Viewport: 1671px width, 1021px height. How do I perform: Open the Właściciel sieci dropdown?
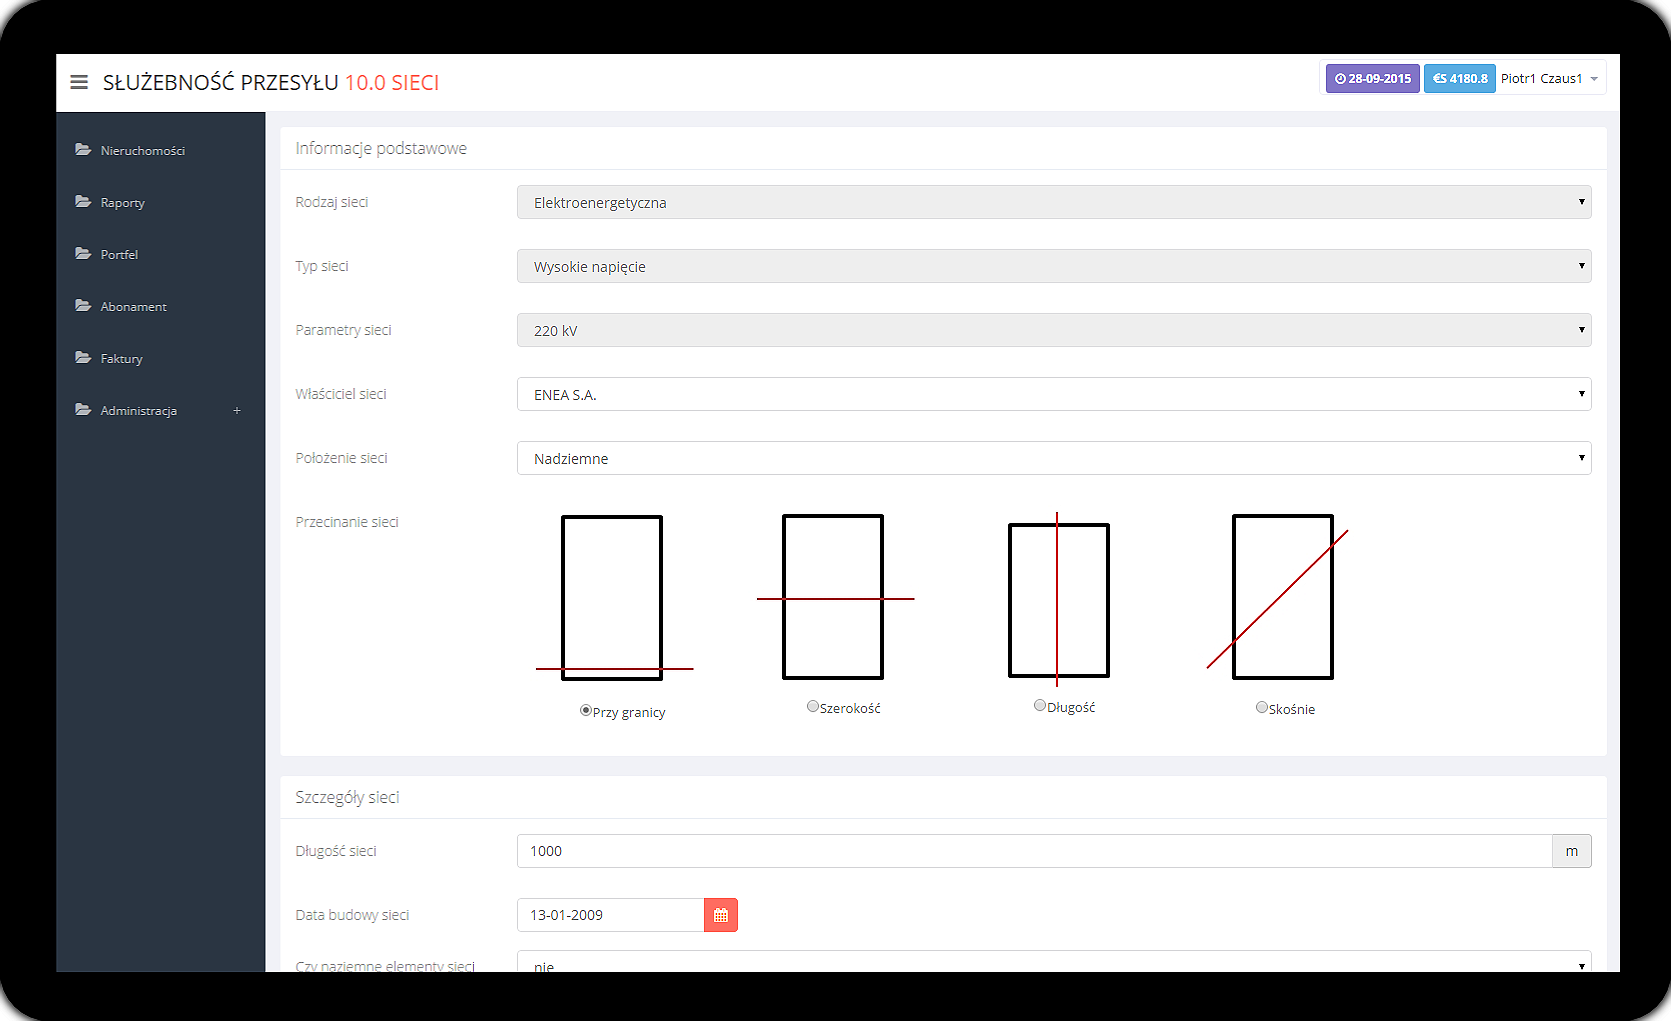[x=1053, y=394]
